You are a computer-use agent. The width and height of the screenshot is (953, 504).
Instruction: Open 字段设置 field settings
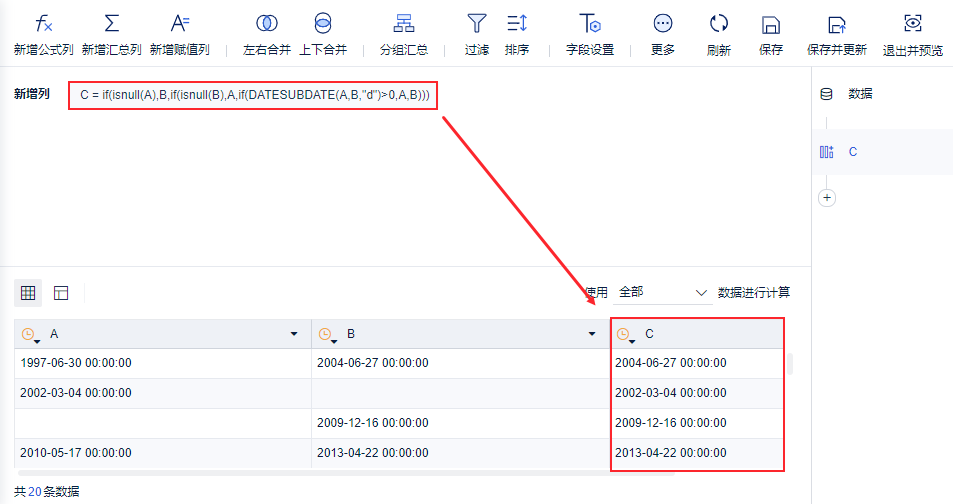(590, 35)
